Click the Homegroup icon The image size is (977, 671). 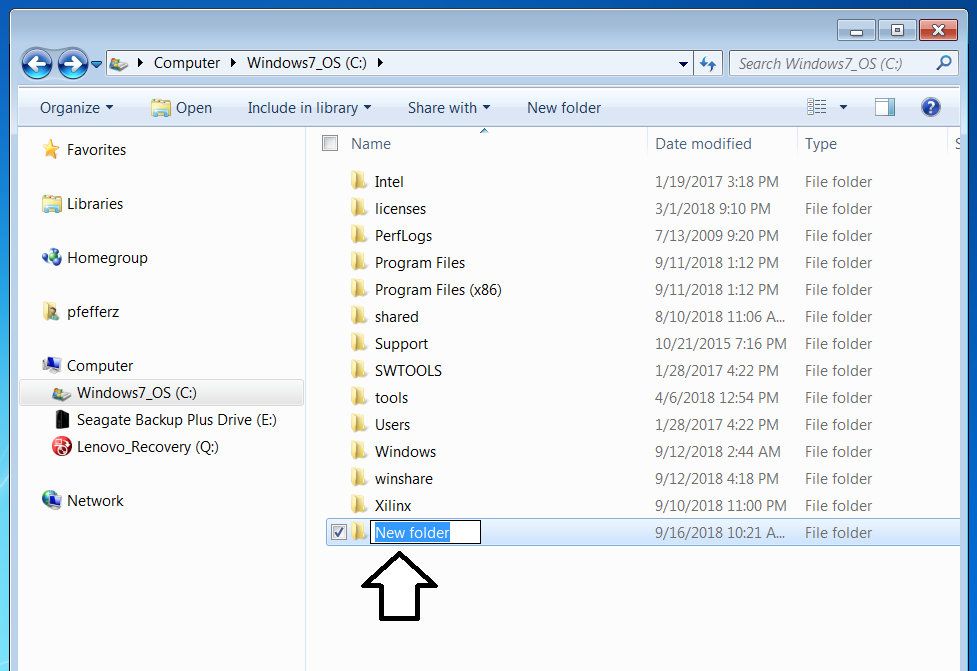coord(52,257)
